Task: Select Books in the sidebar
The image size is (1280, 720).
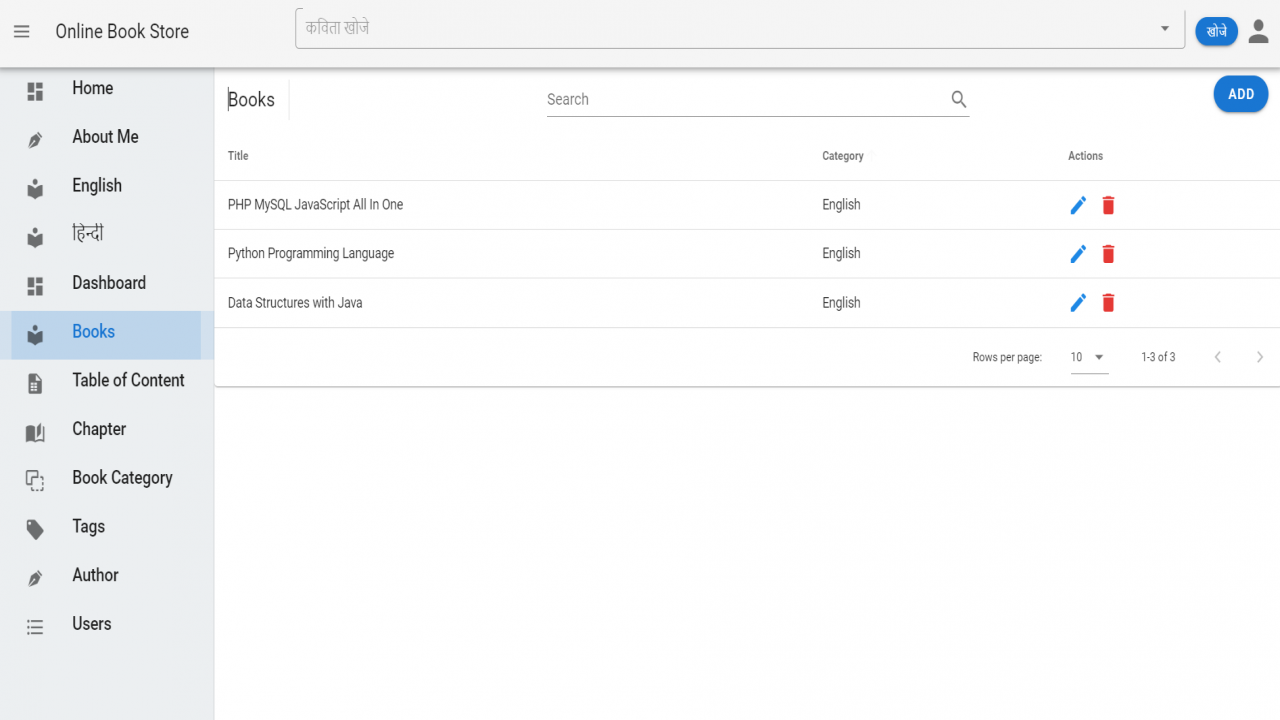Action: pyautogui.click(x=106, y=335)
